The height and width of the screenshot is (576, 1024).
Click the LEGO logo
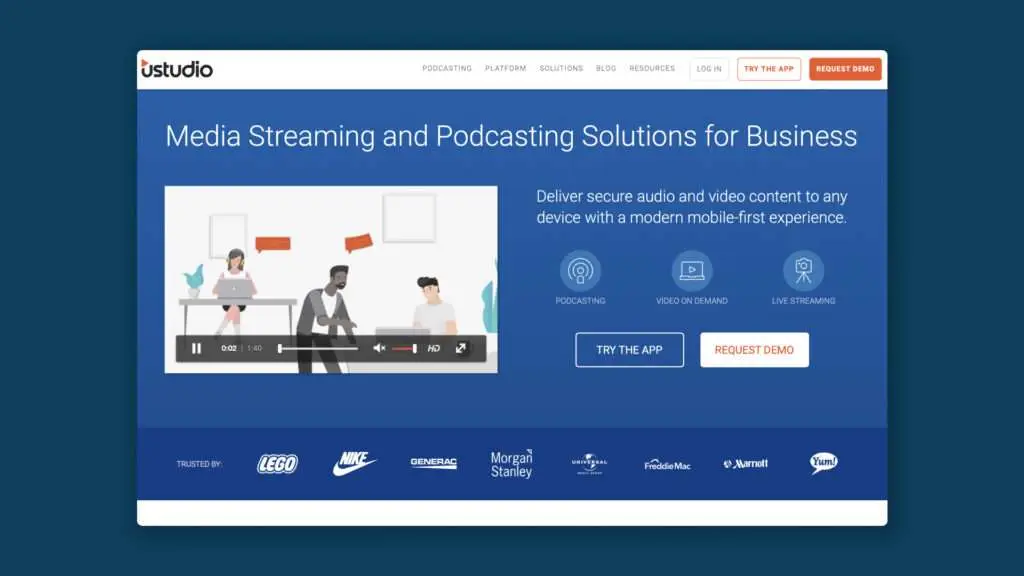(x=277, y=464)
